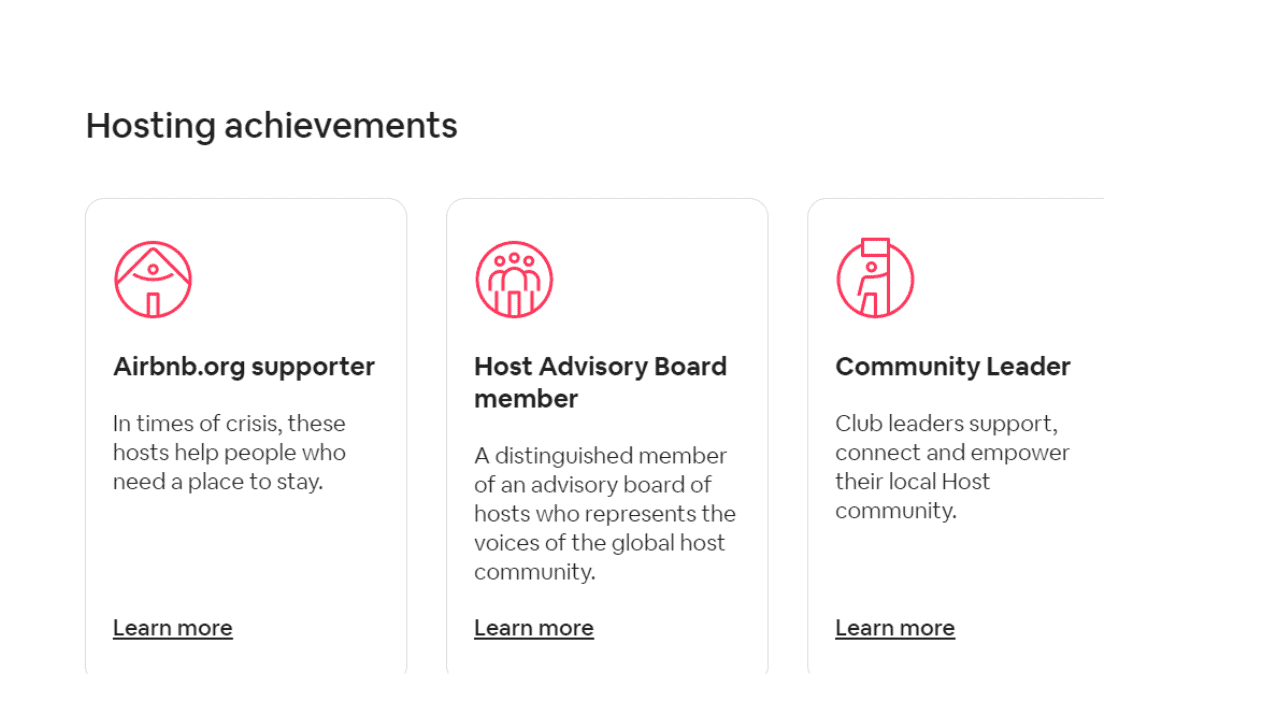Click the person-holding-flag badge icon

tap(874, 277)
